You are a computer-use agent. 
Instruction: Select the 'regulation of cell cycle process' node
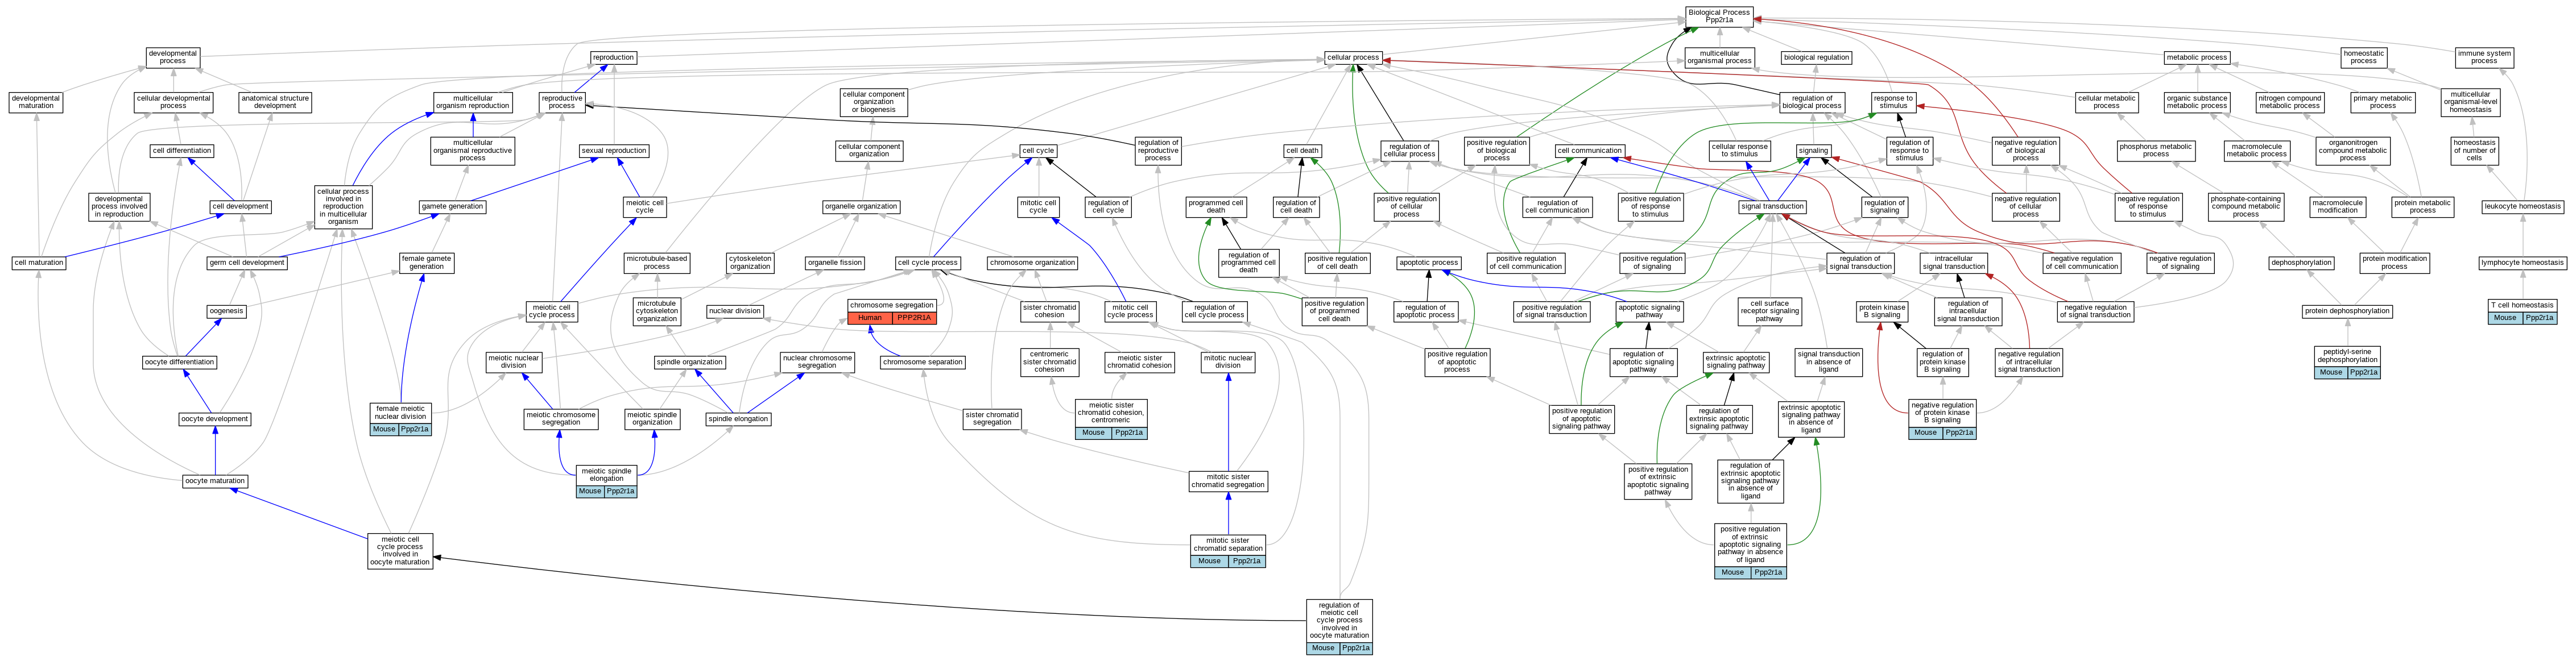click(x=1214, y=311)
